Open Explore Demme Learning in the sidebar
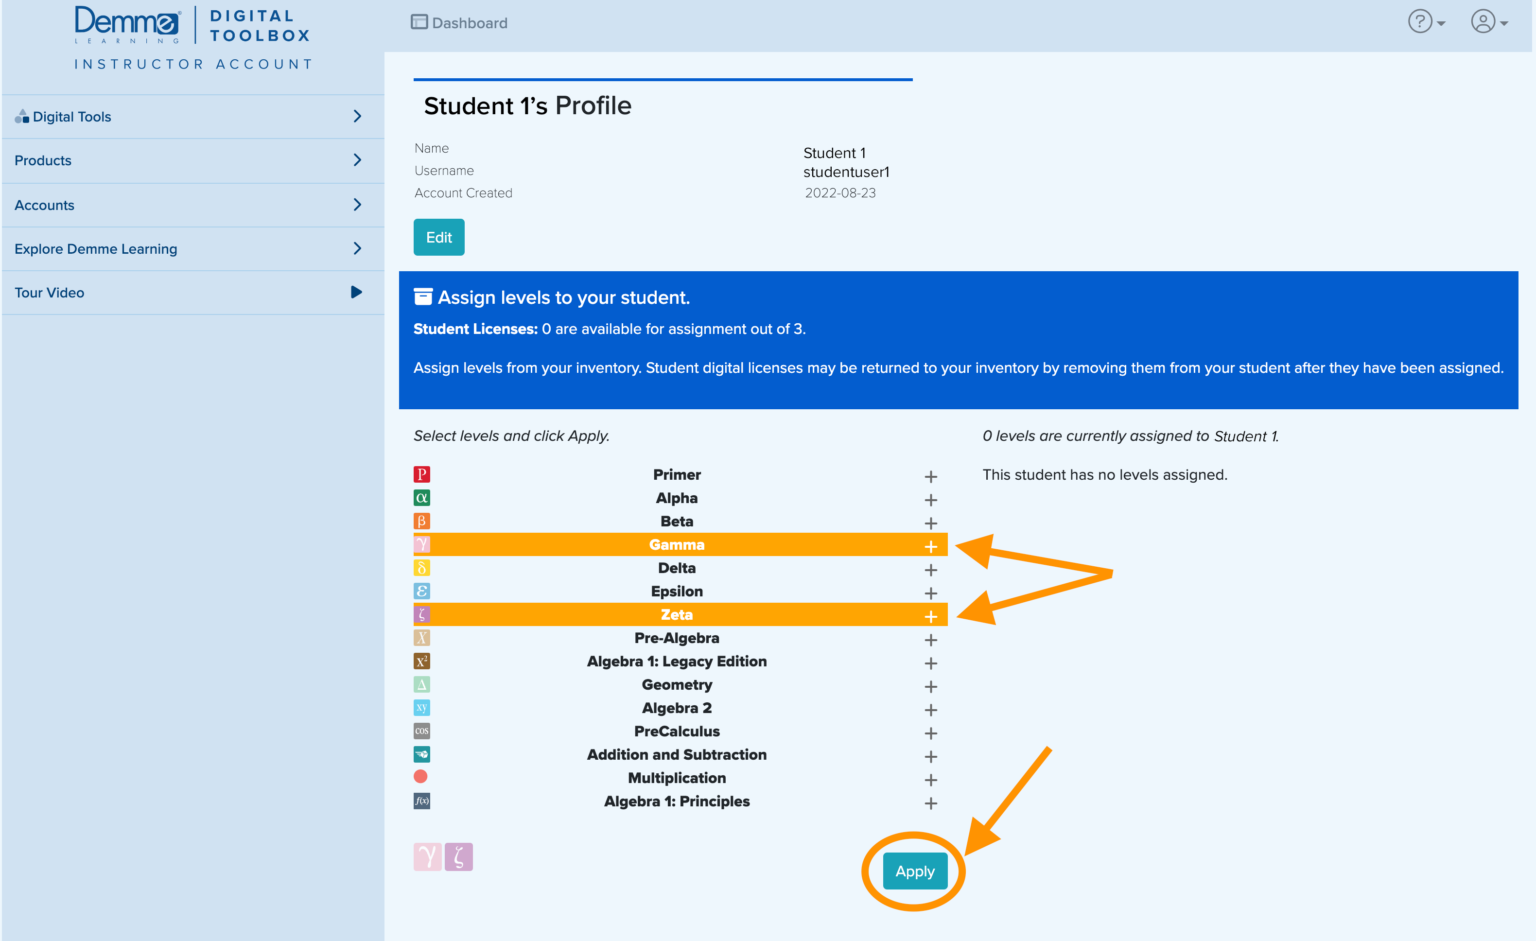This screenshot has width=1536, height=941. coord(193,248)
